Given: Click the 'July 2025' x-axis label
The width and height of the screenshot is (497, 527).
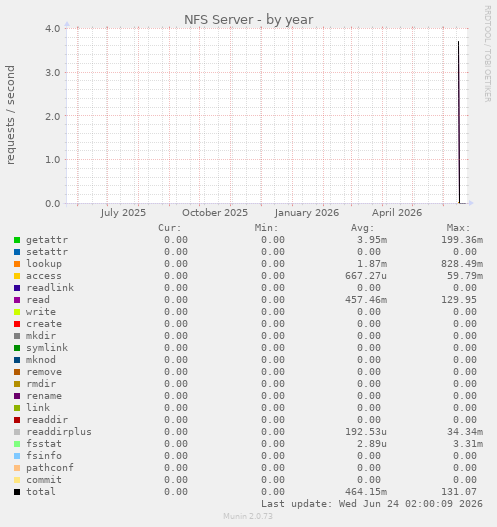Looking at the screenshot, I should coord(123,213).
